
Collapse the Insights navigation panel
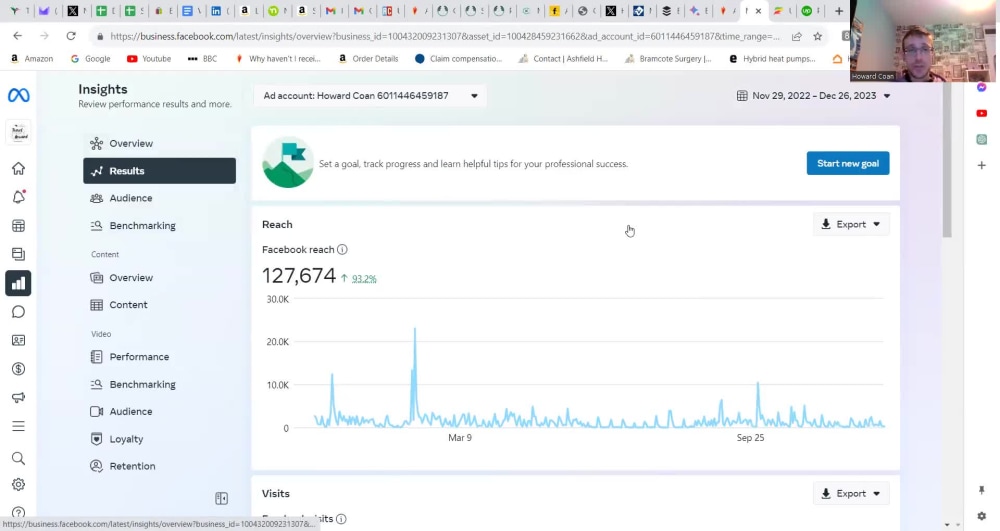[221, 498]
